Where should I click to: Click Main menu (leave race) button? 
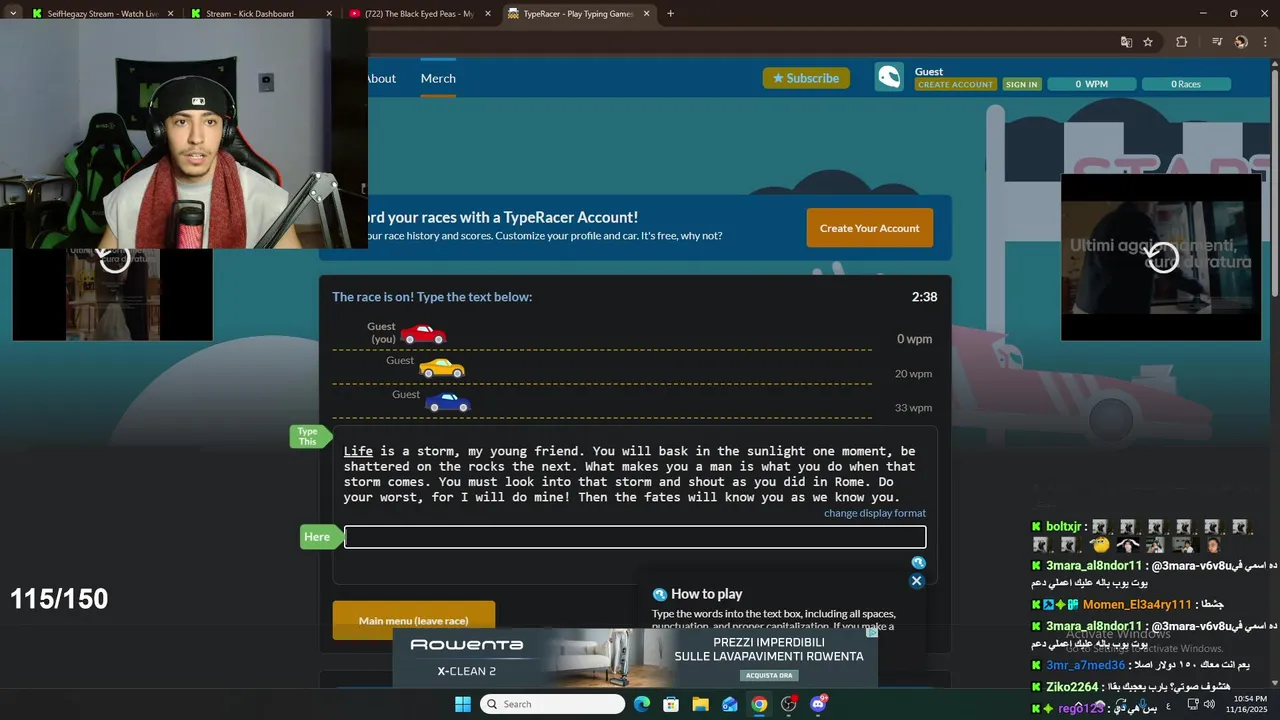coord(413,620)
